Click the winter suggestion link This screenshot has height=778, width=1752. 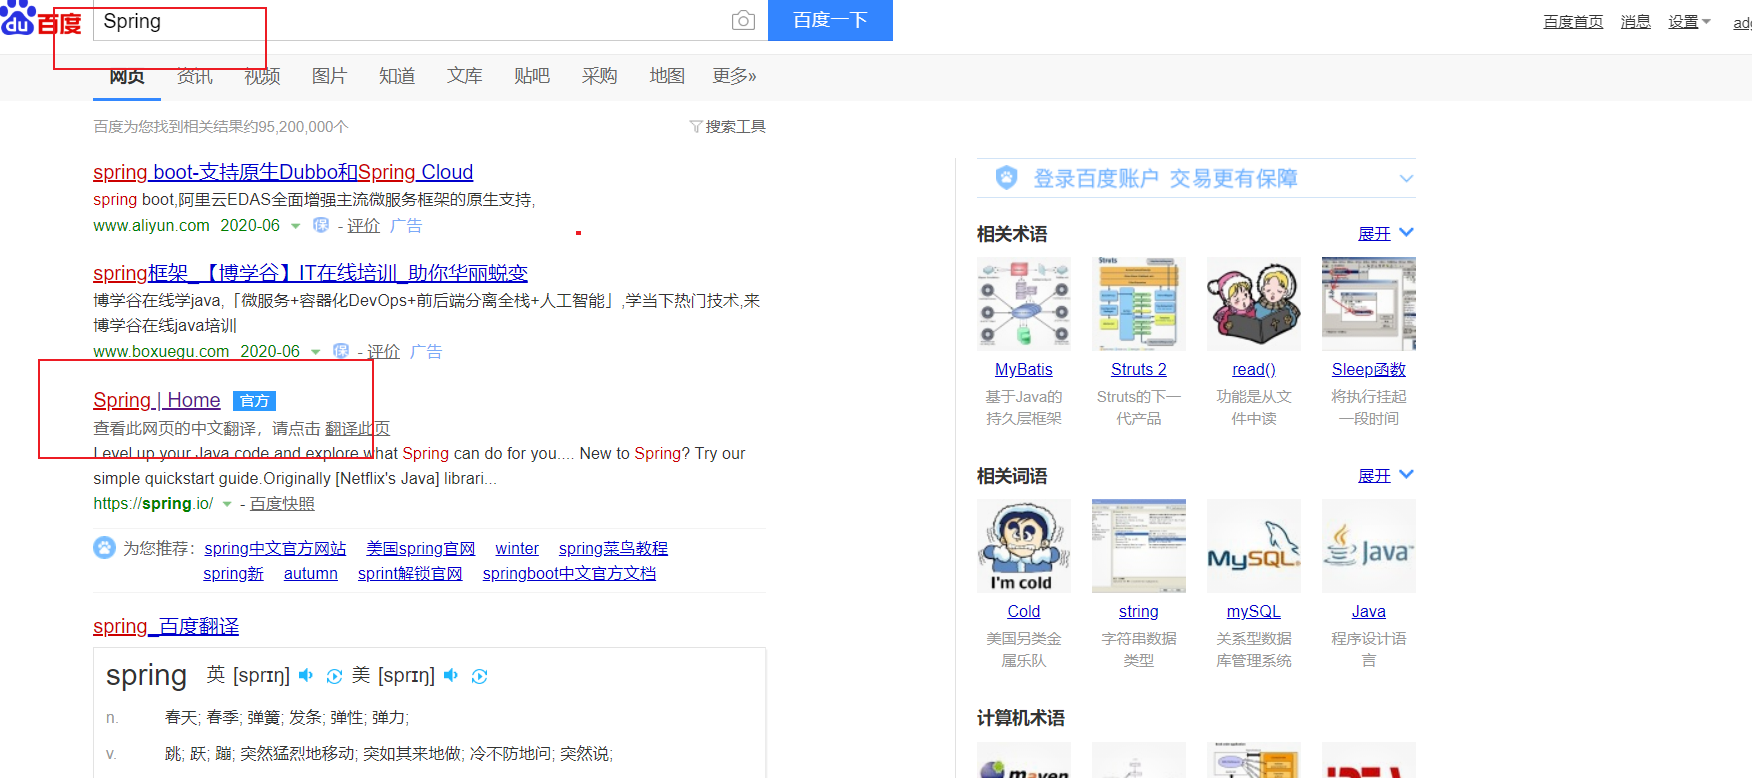tap(517, 548)
